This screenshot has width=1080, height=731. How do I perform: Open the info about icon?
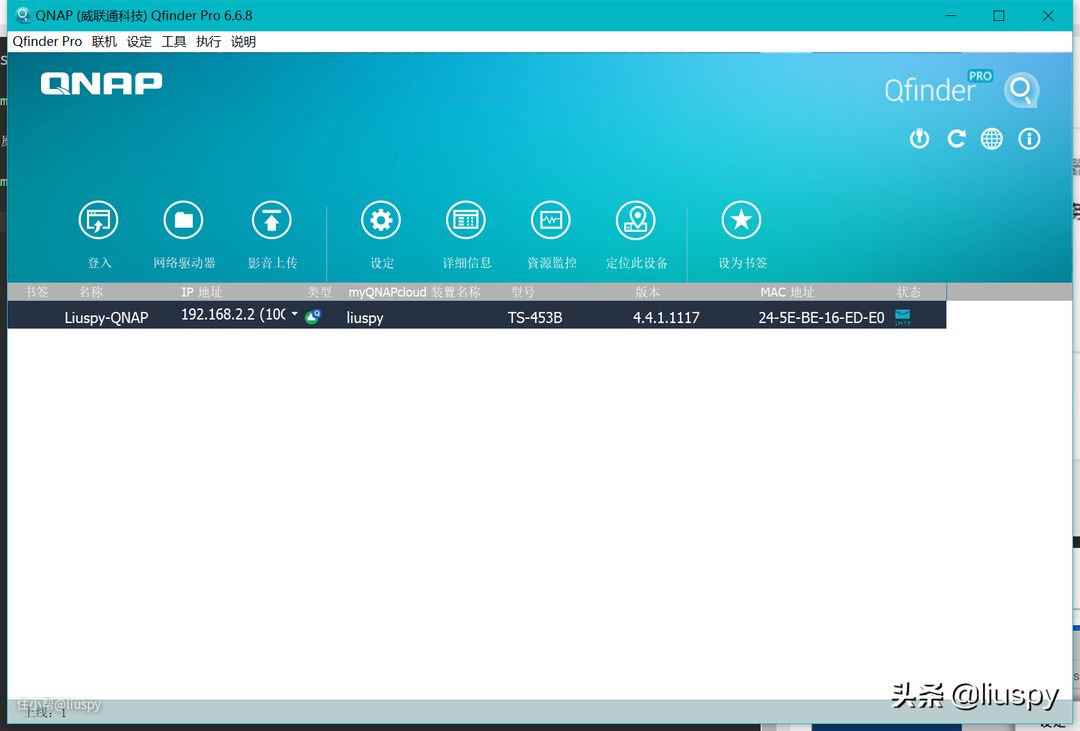[1029, 139]
